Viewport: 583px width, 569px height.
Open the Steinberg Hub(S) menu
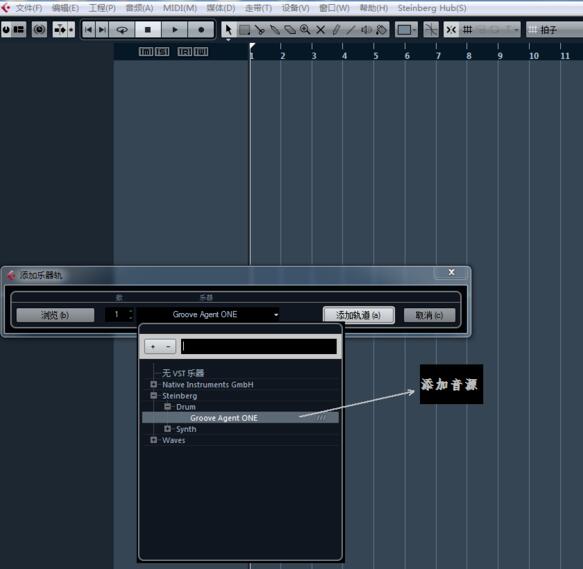(432, 8)
